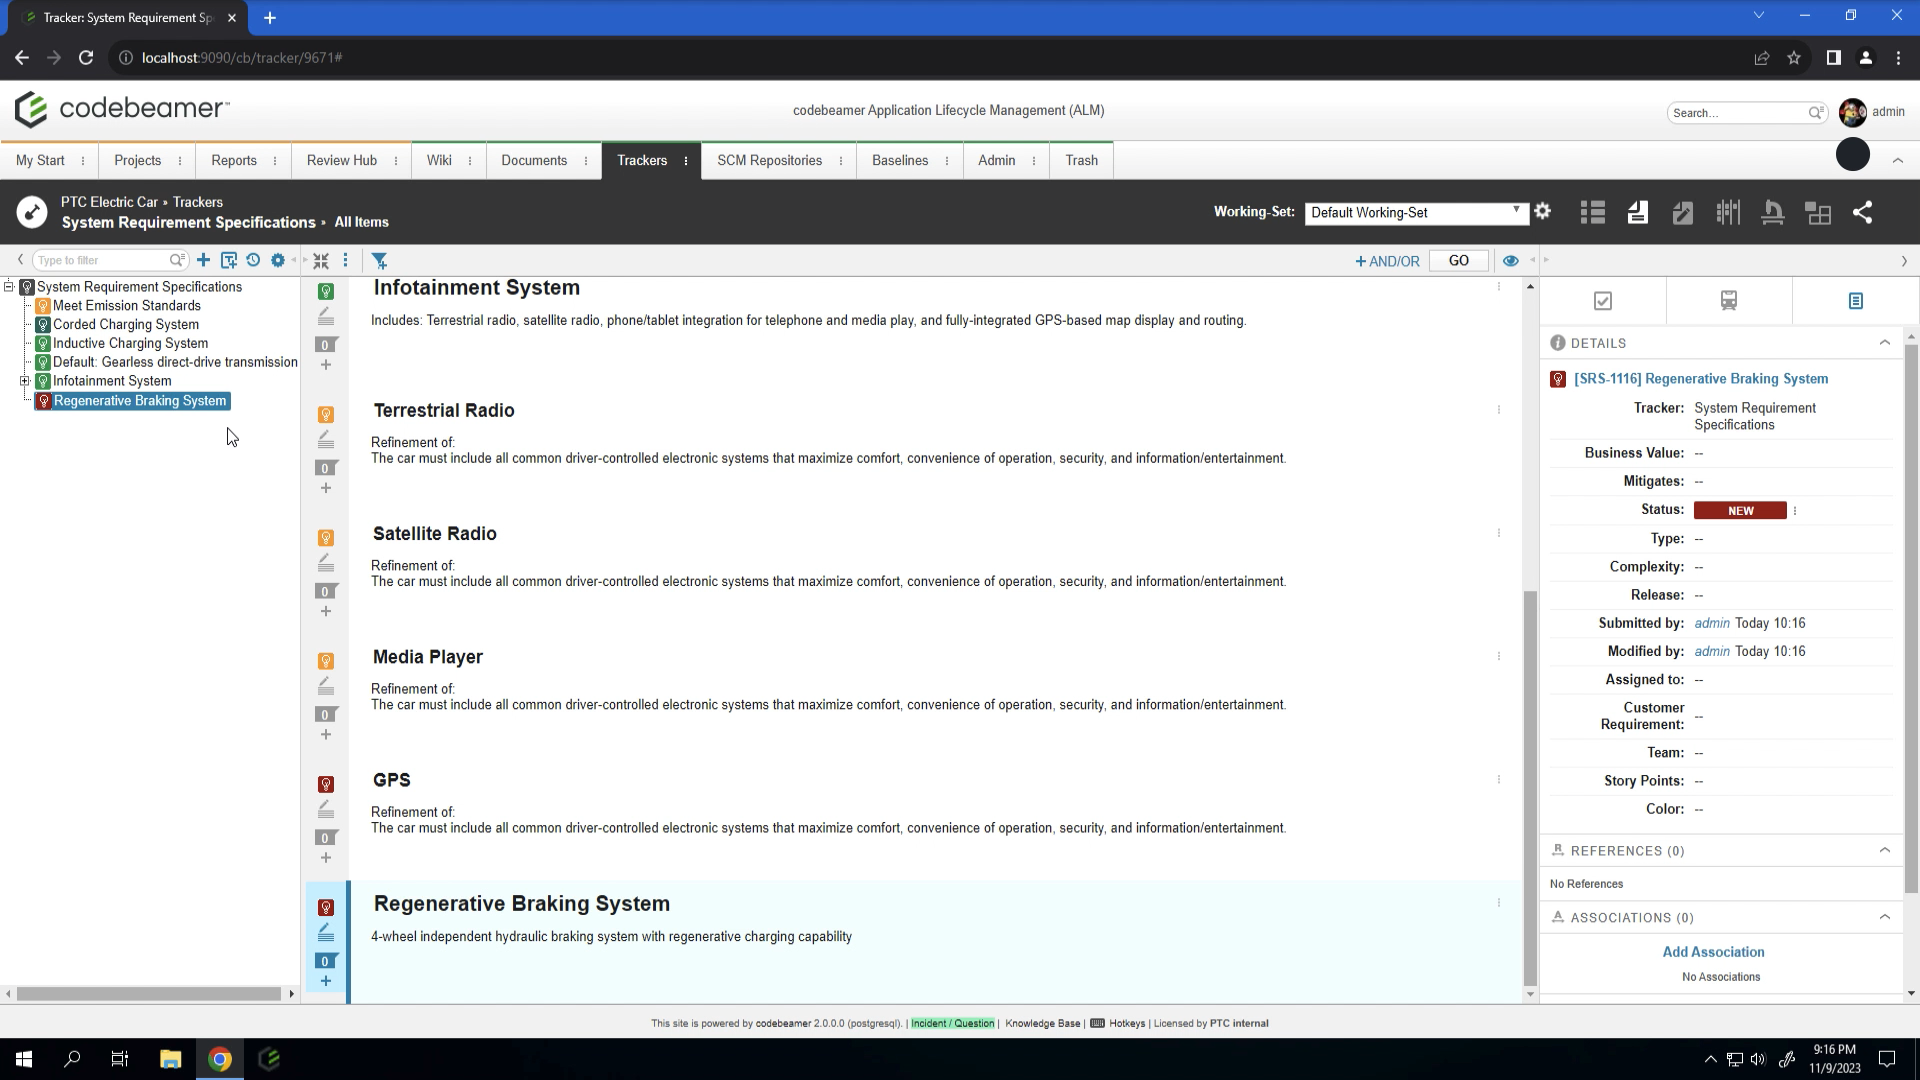
Task: Open the SCM Repositories tab
Action: 769,161
